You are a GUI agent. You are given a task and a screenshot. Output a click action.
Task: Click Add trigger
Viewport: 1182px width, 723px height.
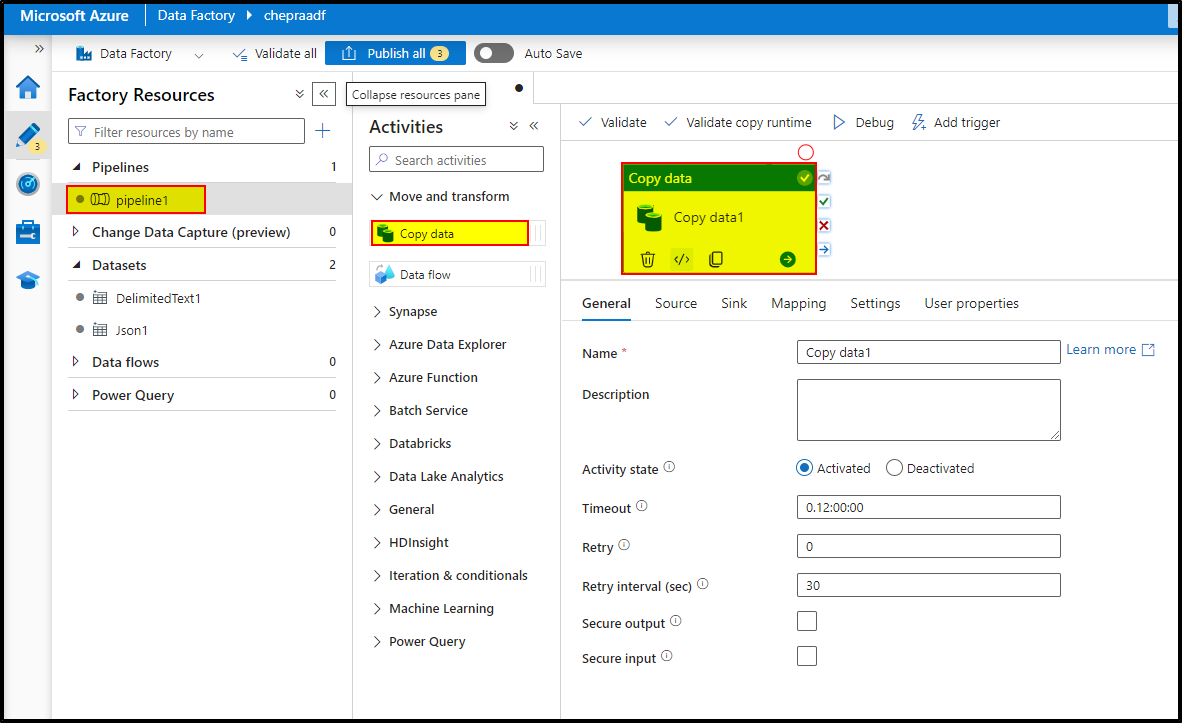955,122
